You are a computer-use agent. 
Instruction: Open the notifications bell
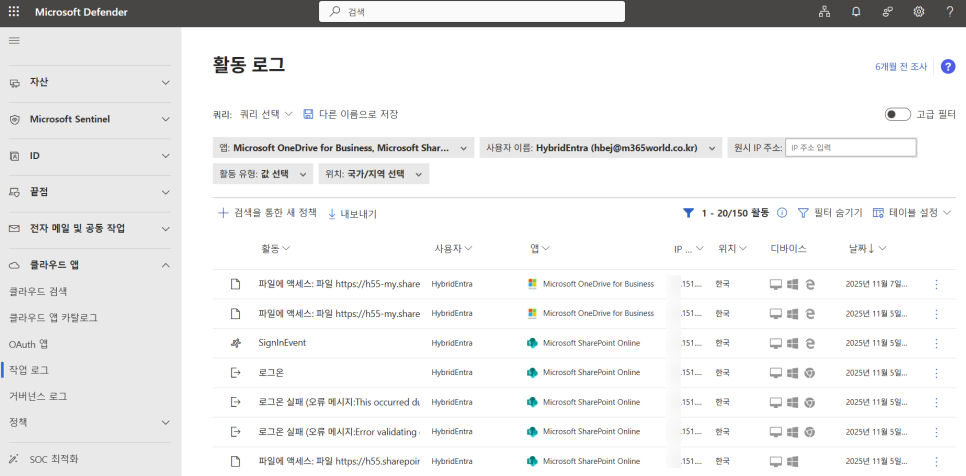pos(856,12)
